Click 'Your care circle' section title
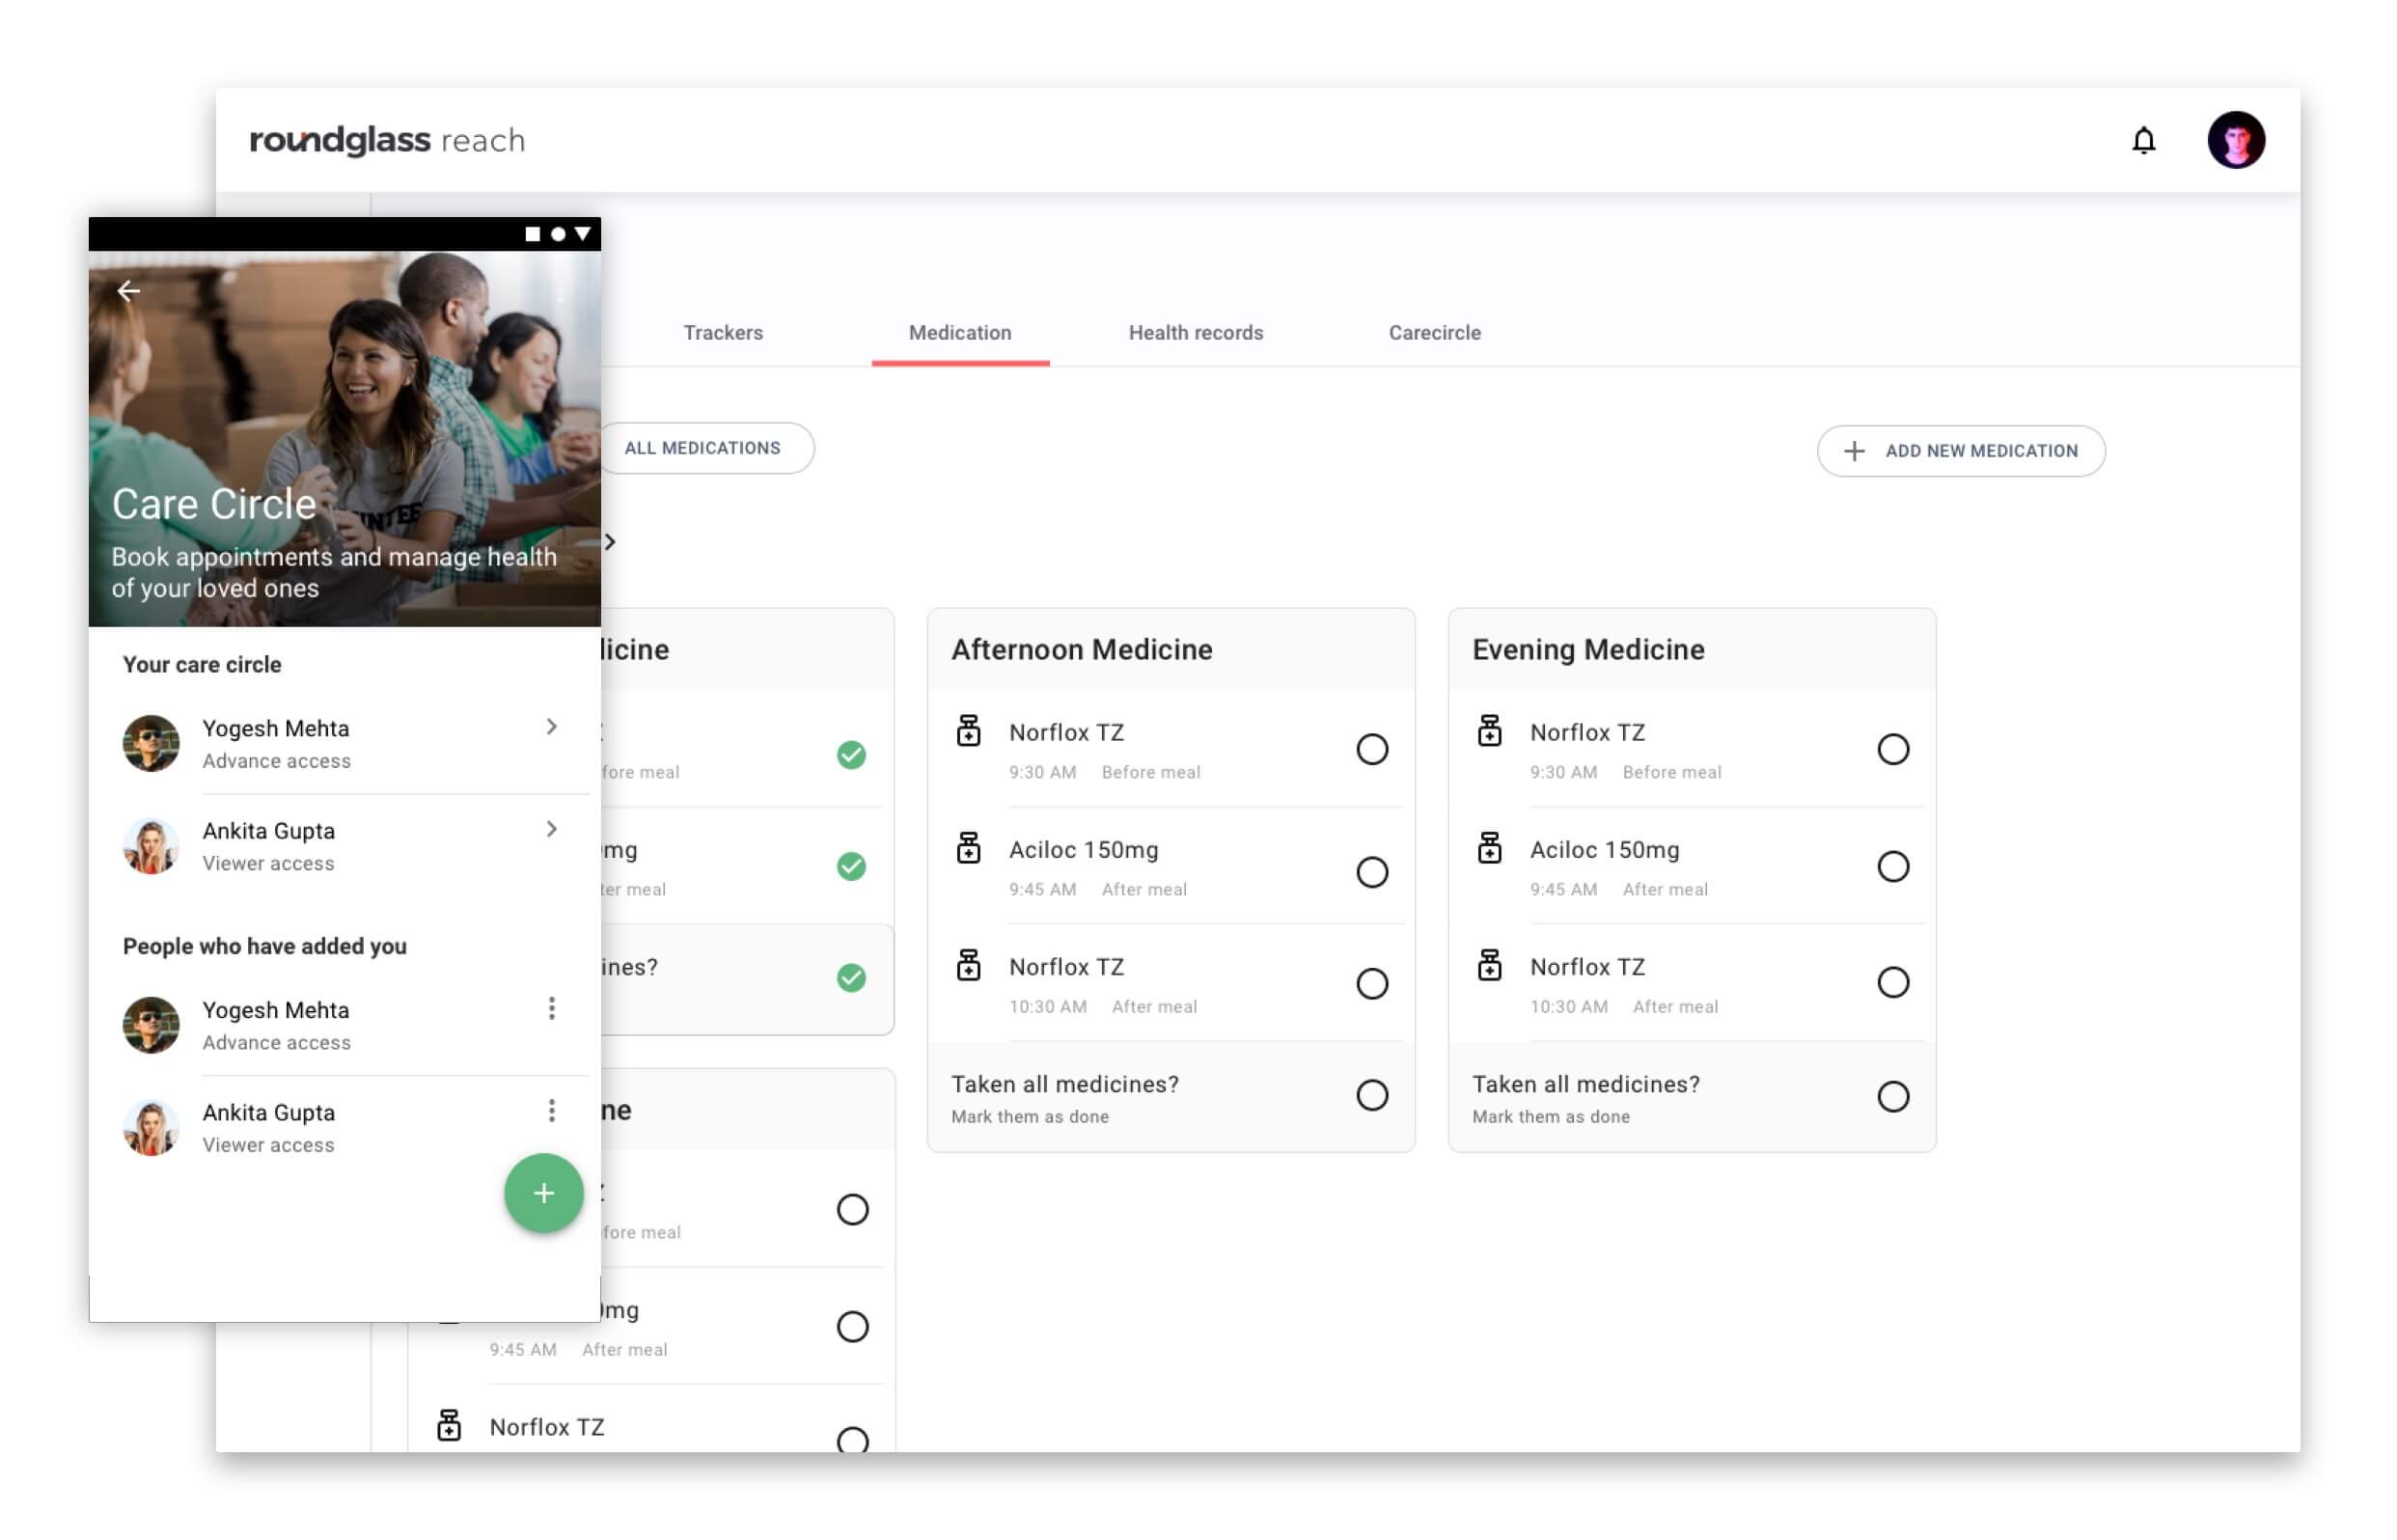 tap(202, 664)
